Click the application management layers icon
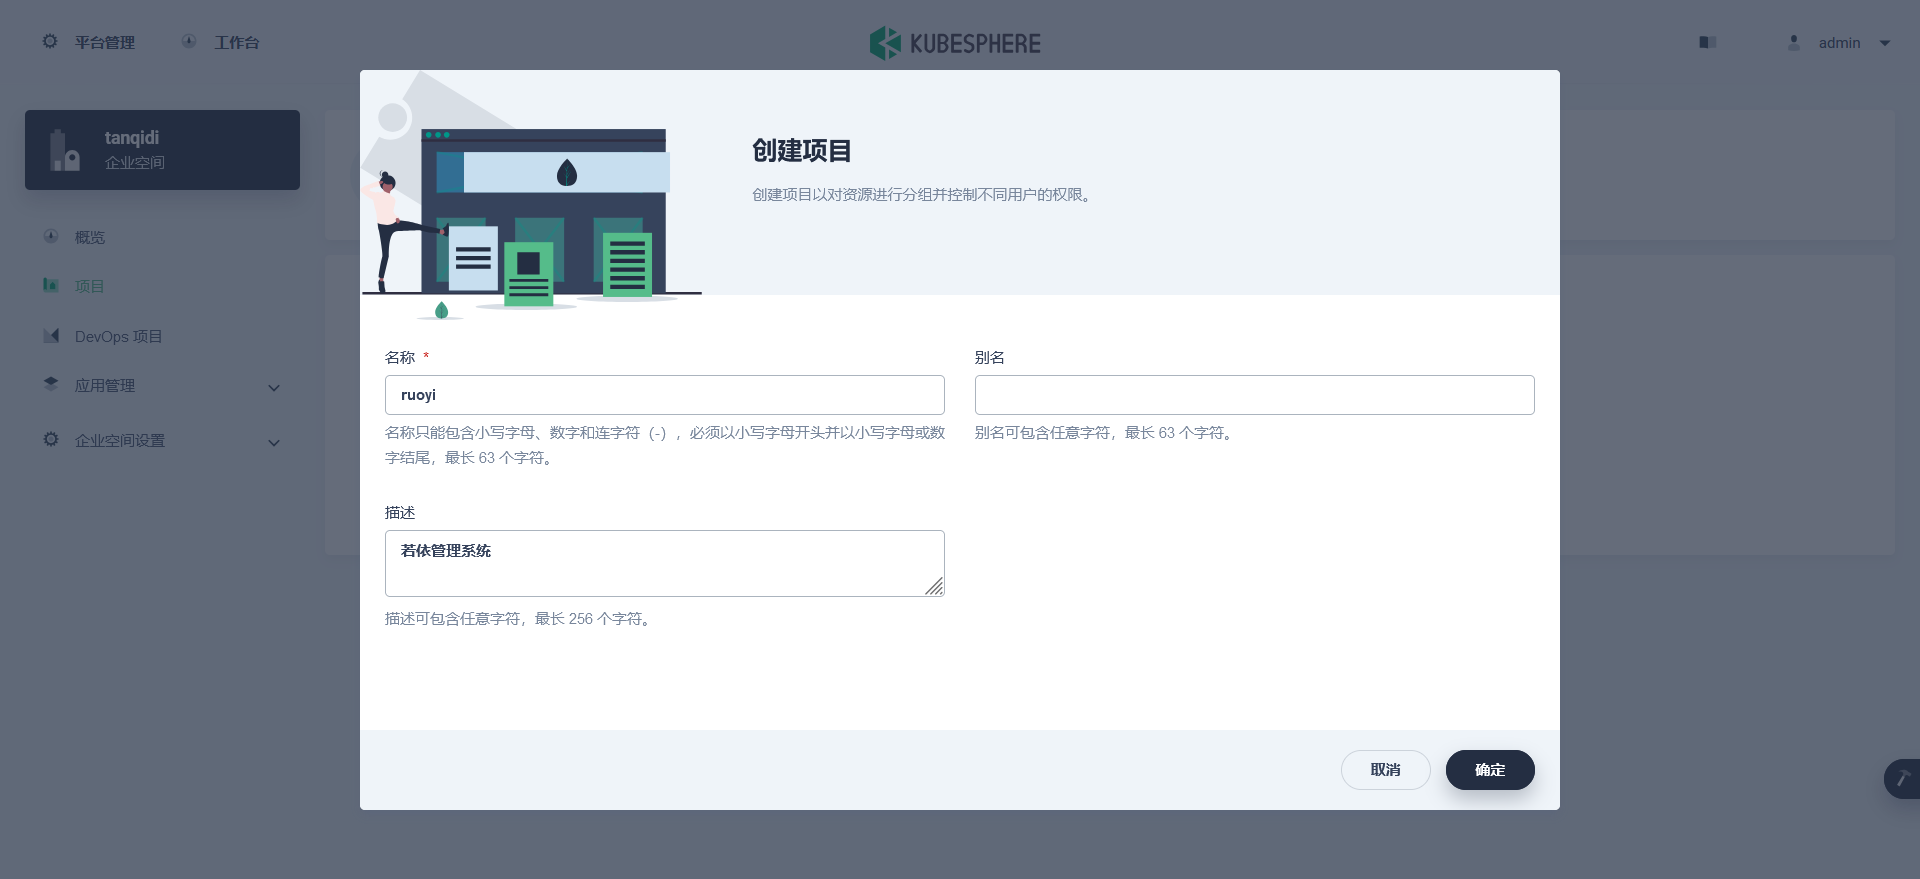The width and height of the screenshot is (1920, 879). pos(51,384)
